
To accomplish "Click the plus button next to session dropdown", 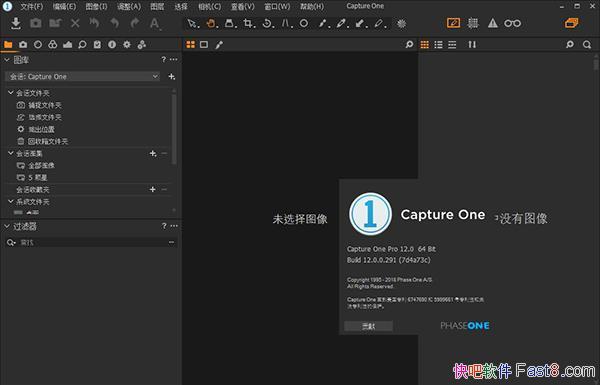I will pos(172,77).
